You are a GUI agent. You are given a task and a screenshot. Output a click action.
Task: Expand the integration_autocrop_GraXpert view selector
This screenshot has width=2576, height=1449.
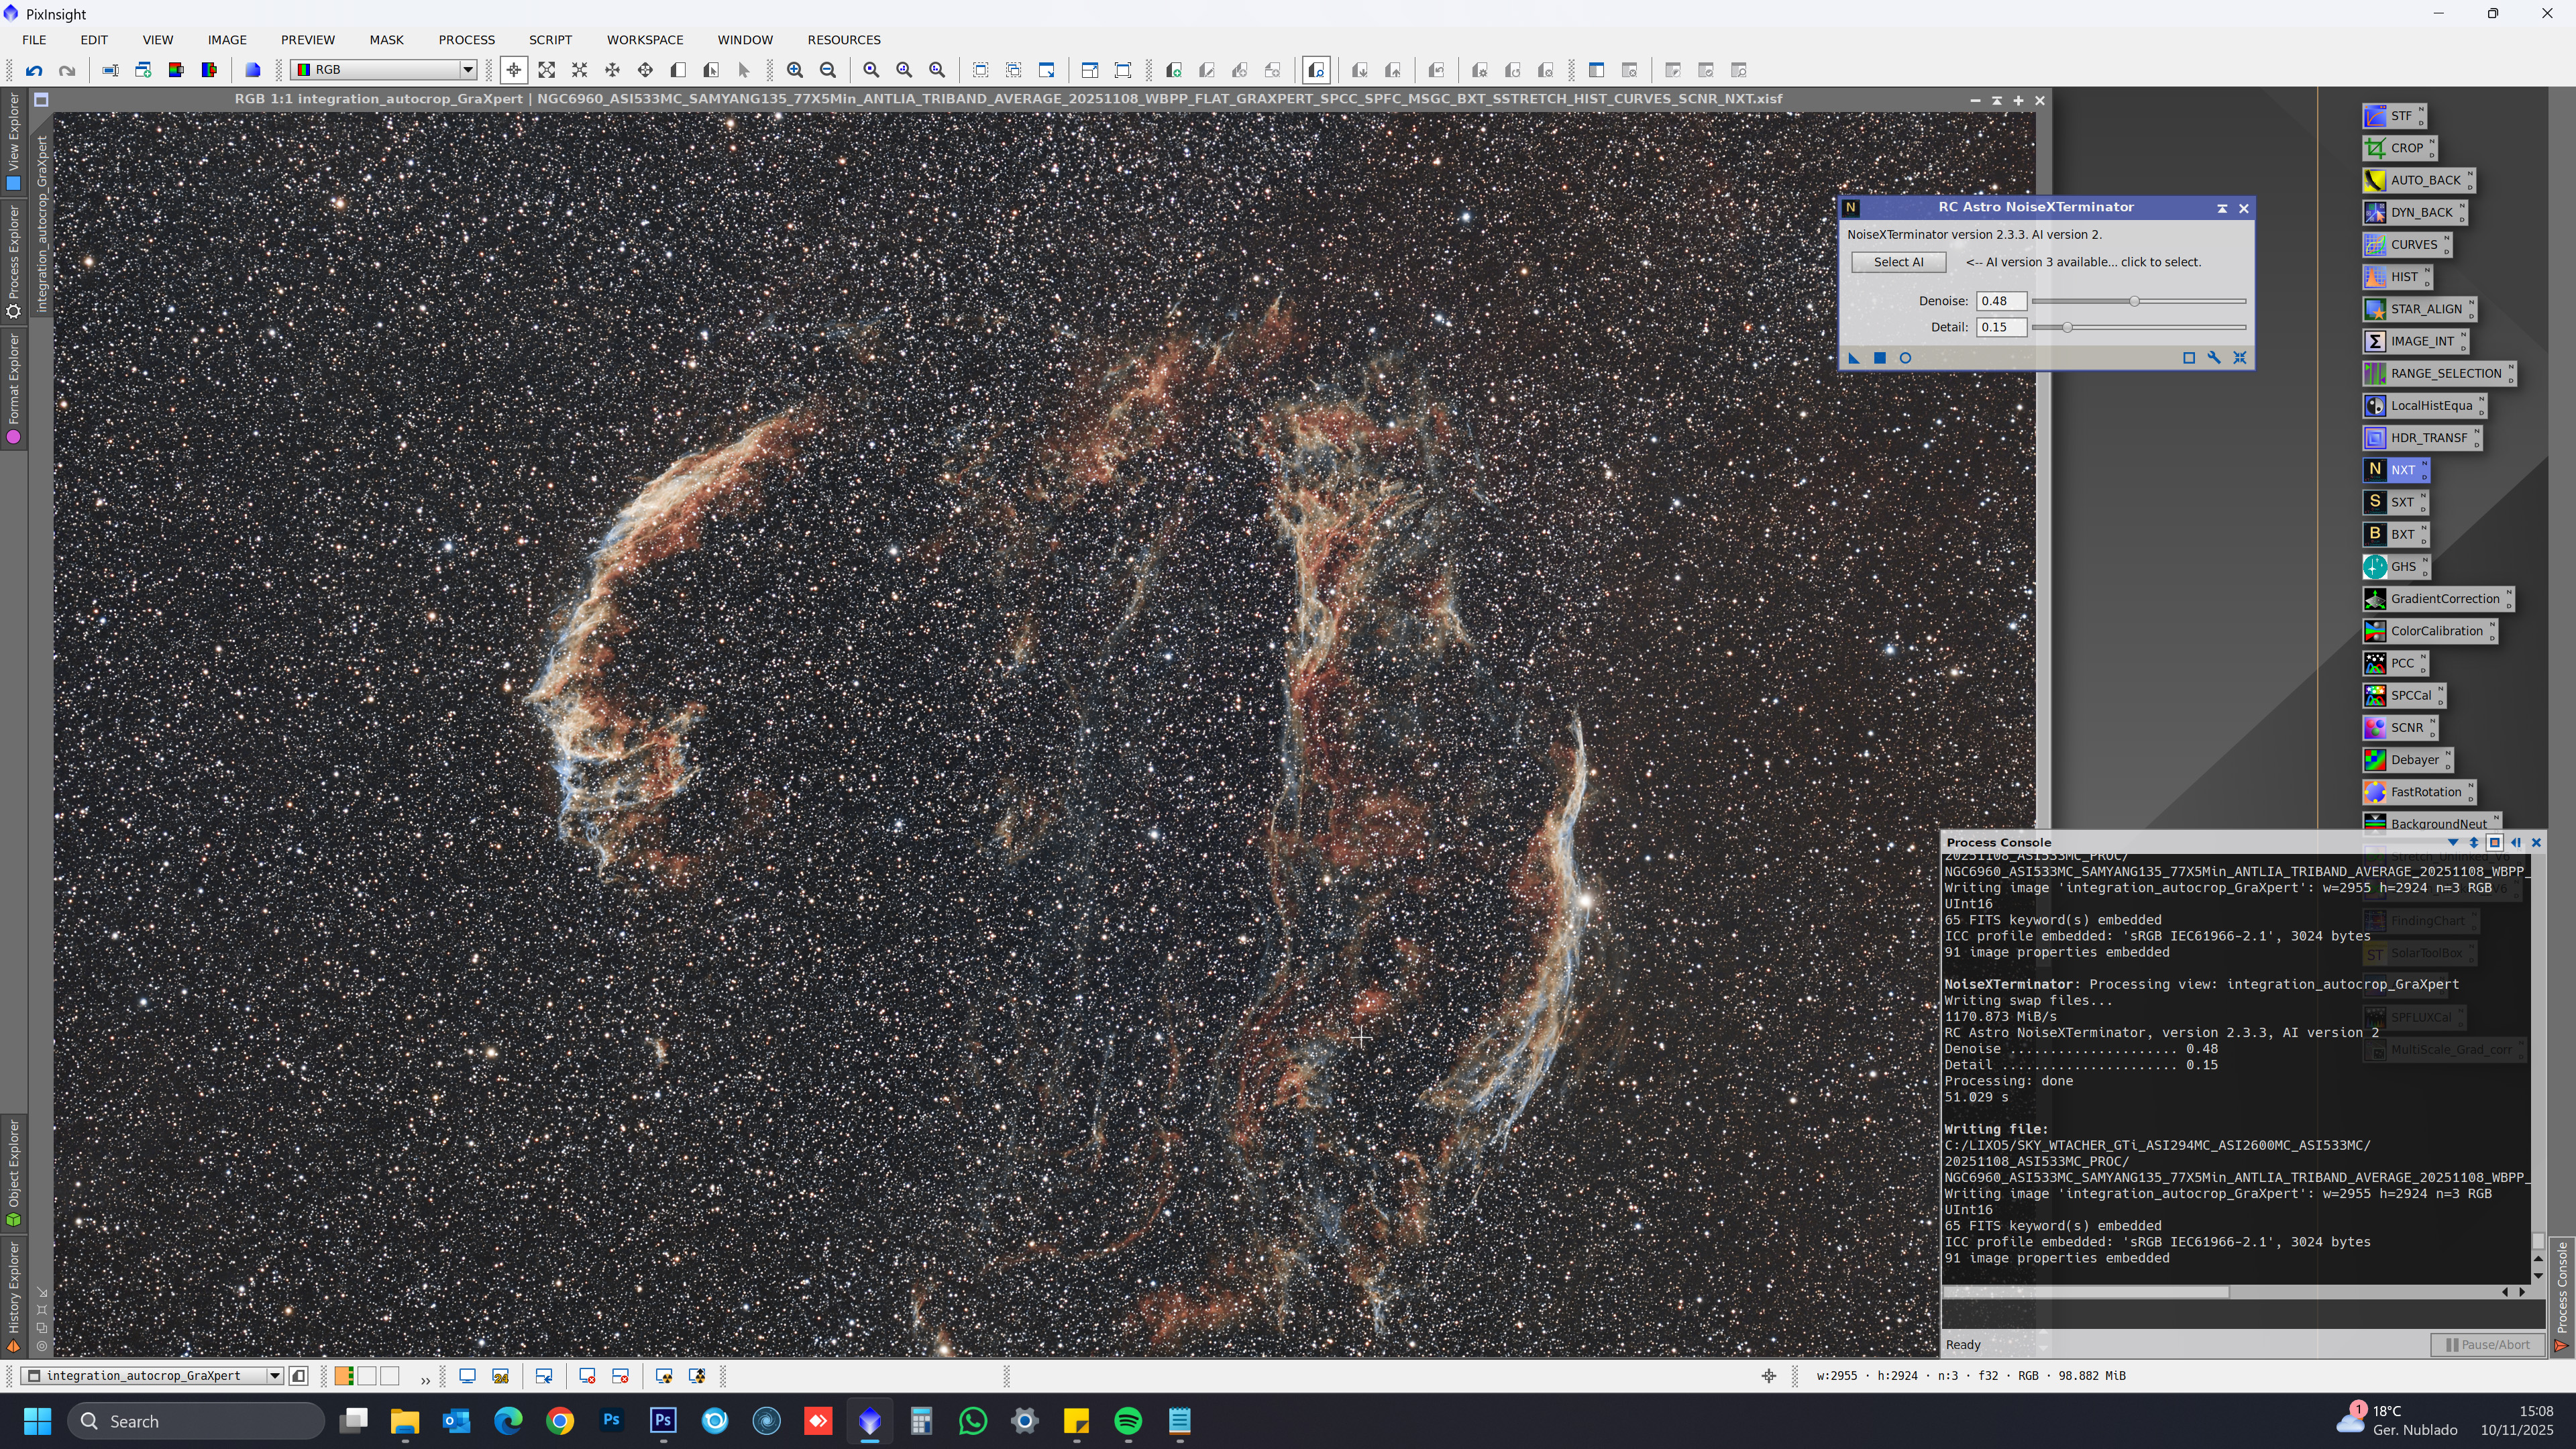coord(274,1377)
